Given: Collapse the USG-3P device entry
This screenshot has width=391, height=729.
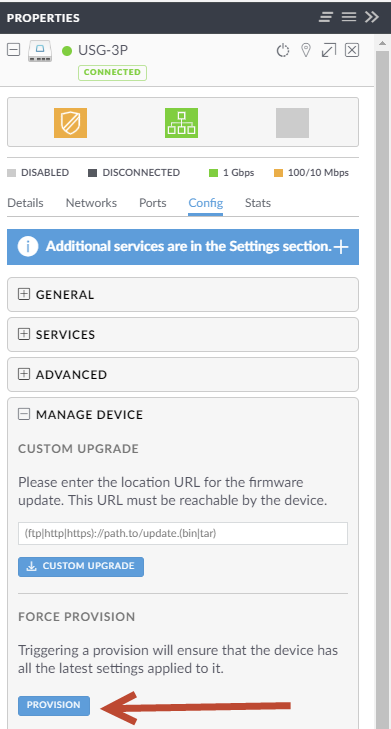Looking at the screenshot, I should (13, 50).
